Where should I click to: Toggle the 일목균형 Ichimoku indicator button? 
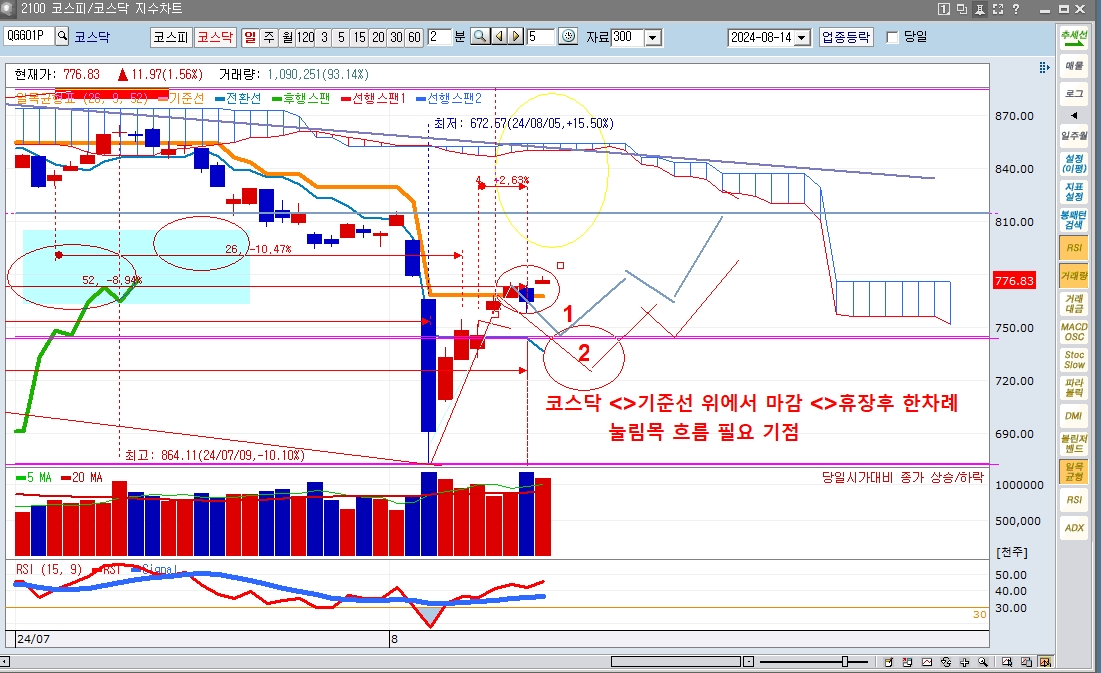(x=1074, y=471)
